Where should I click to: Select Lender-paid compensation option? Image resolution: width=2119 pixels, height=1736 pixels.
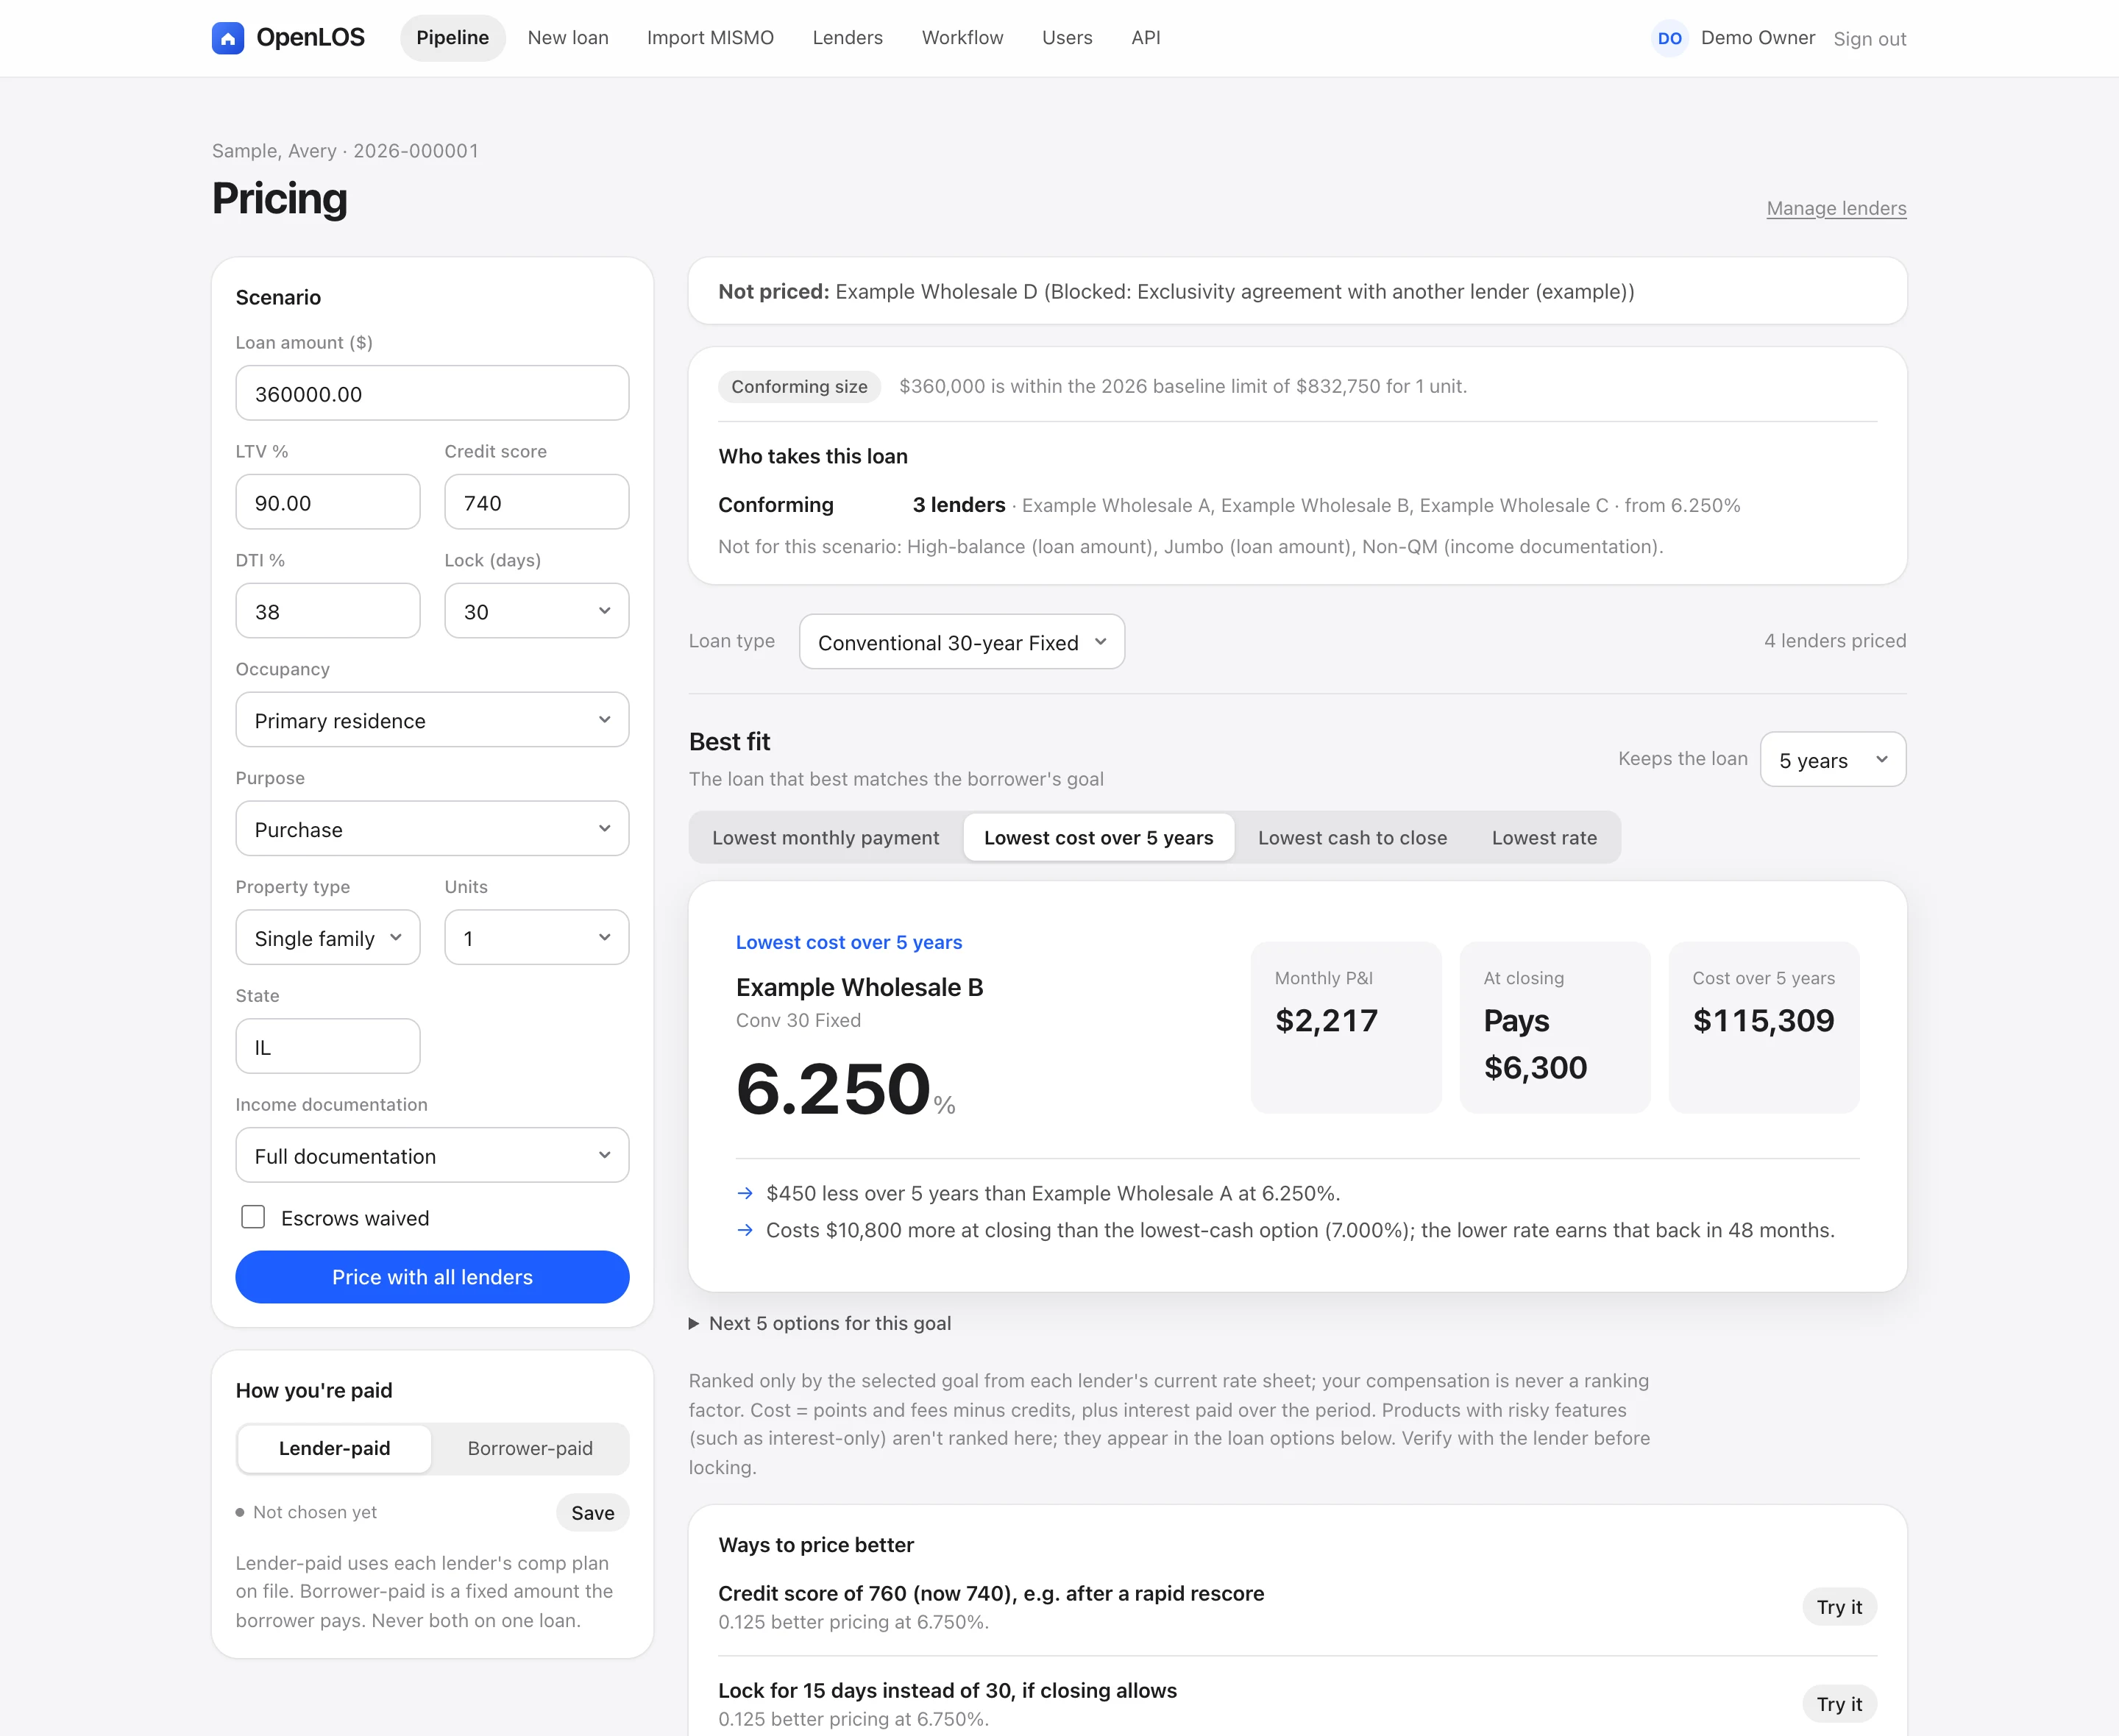334,1448
